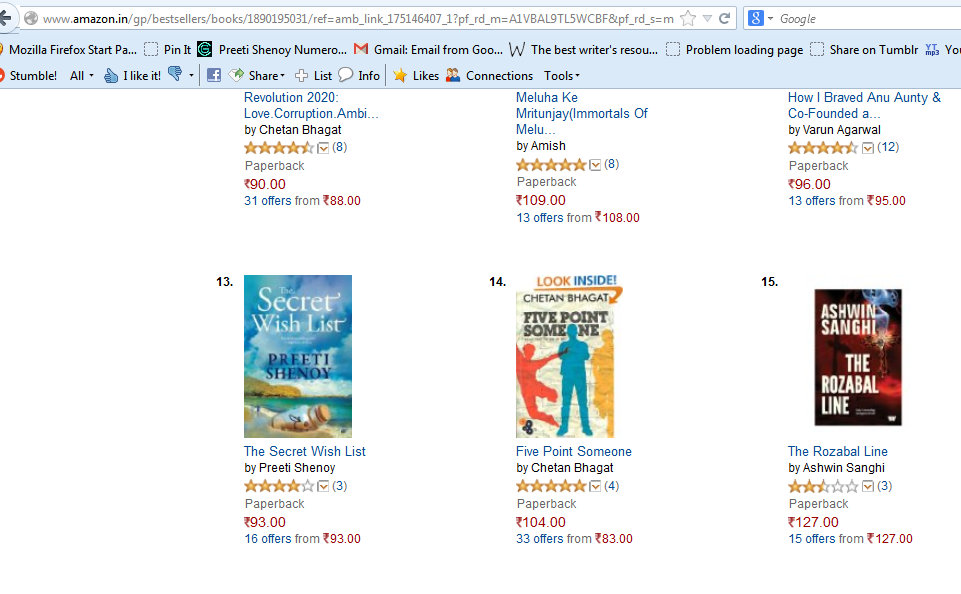Click the thumbs-down dislike icon
This screenshot has height=594, width=961.
(175, 75)
